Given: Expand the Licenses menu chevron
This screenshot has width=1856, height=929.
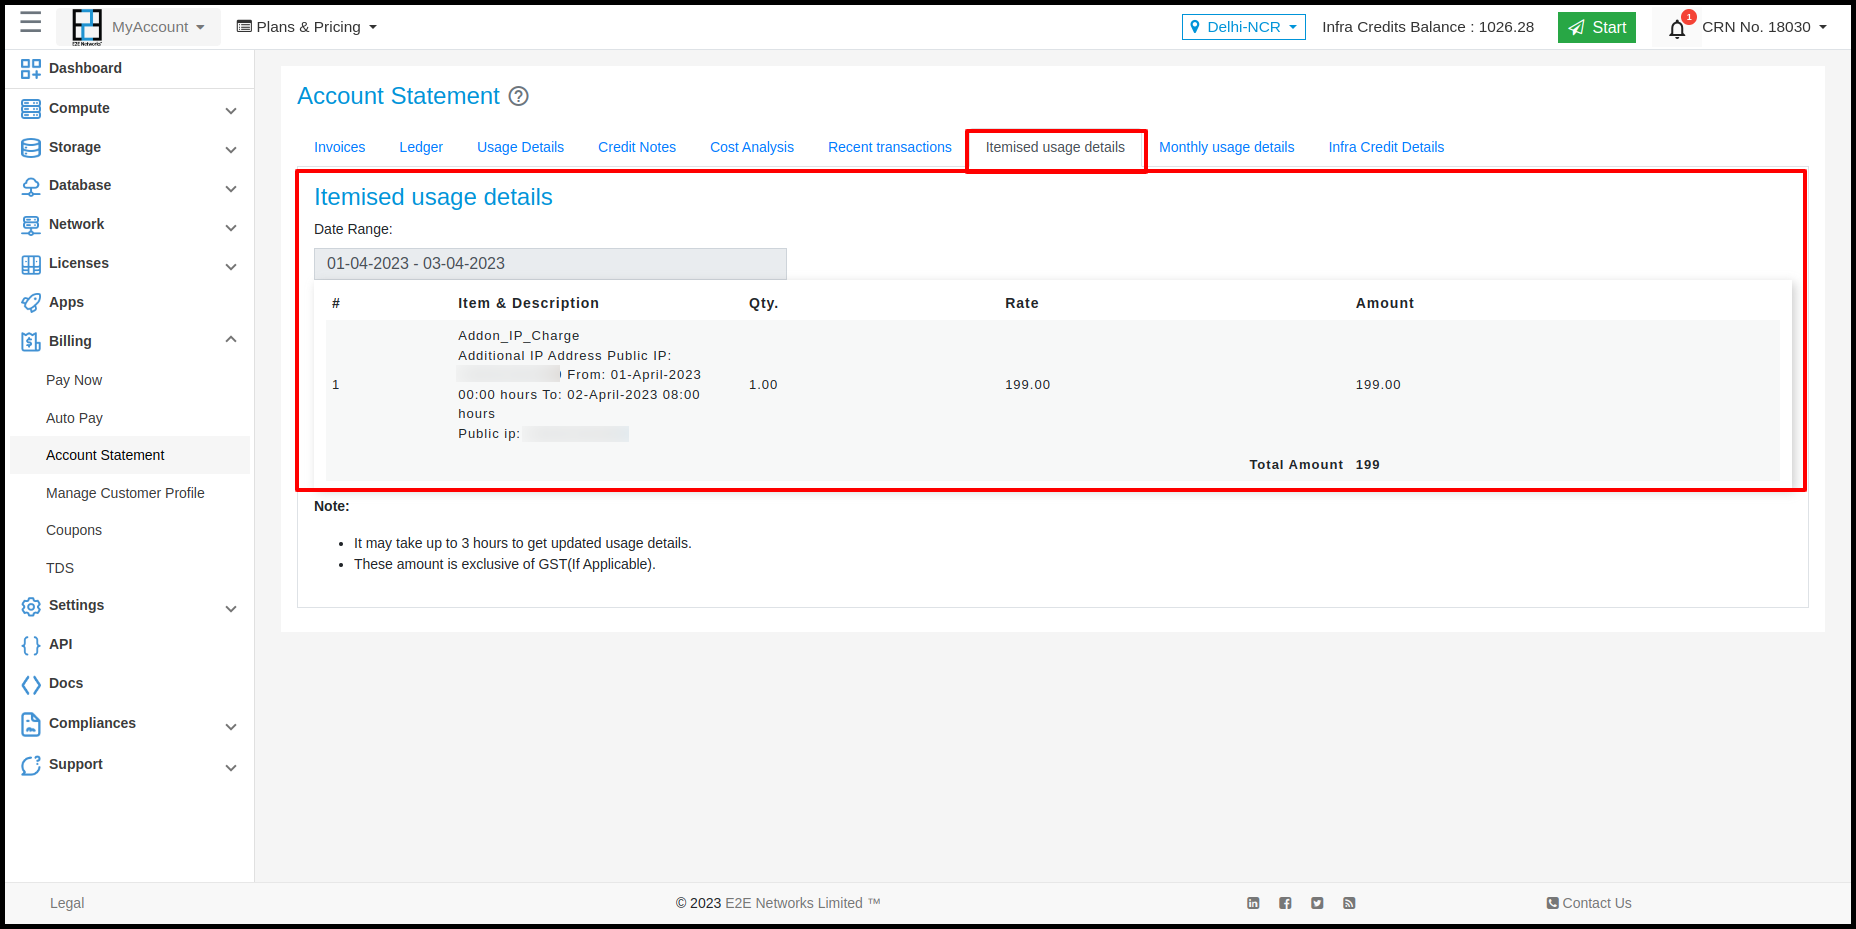Looking at the screenshot, I should click(x=231, y=267).
